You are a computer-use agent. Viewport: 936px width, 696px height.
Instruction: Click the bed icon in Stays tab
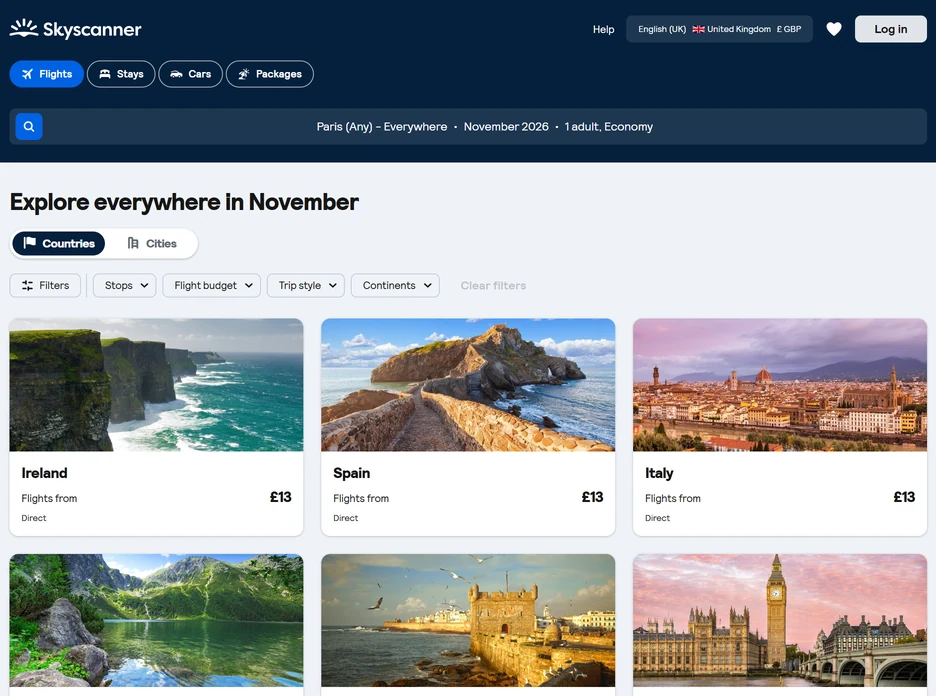pyautogui.click(x=105, y=74)
